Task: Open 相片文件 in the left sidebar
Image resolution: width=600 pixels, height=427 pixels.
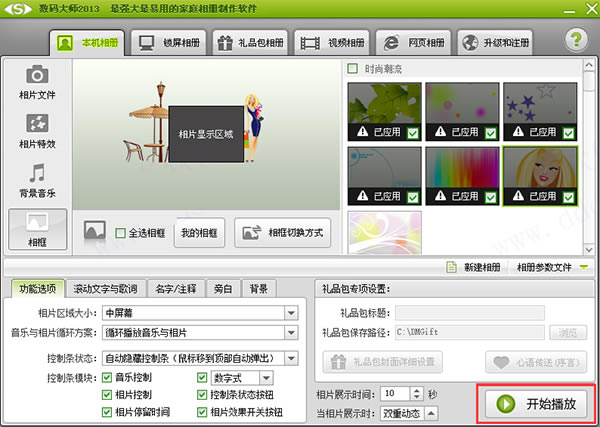Action: pos(38,83)
